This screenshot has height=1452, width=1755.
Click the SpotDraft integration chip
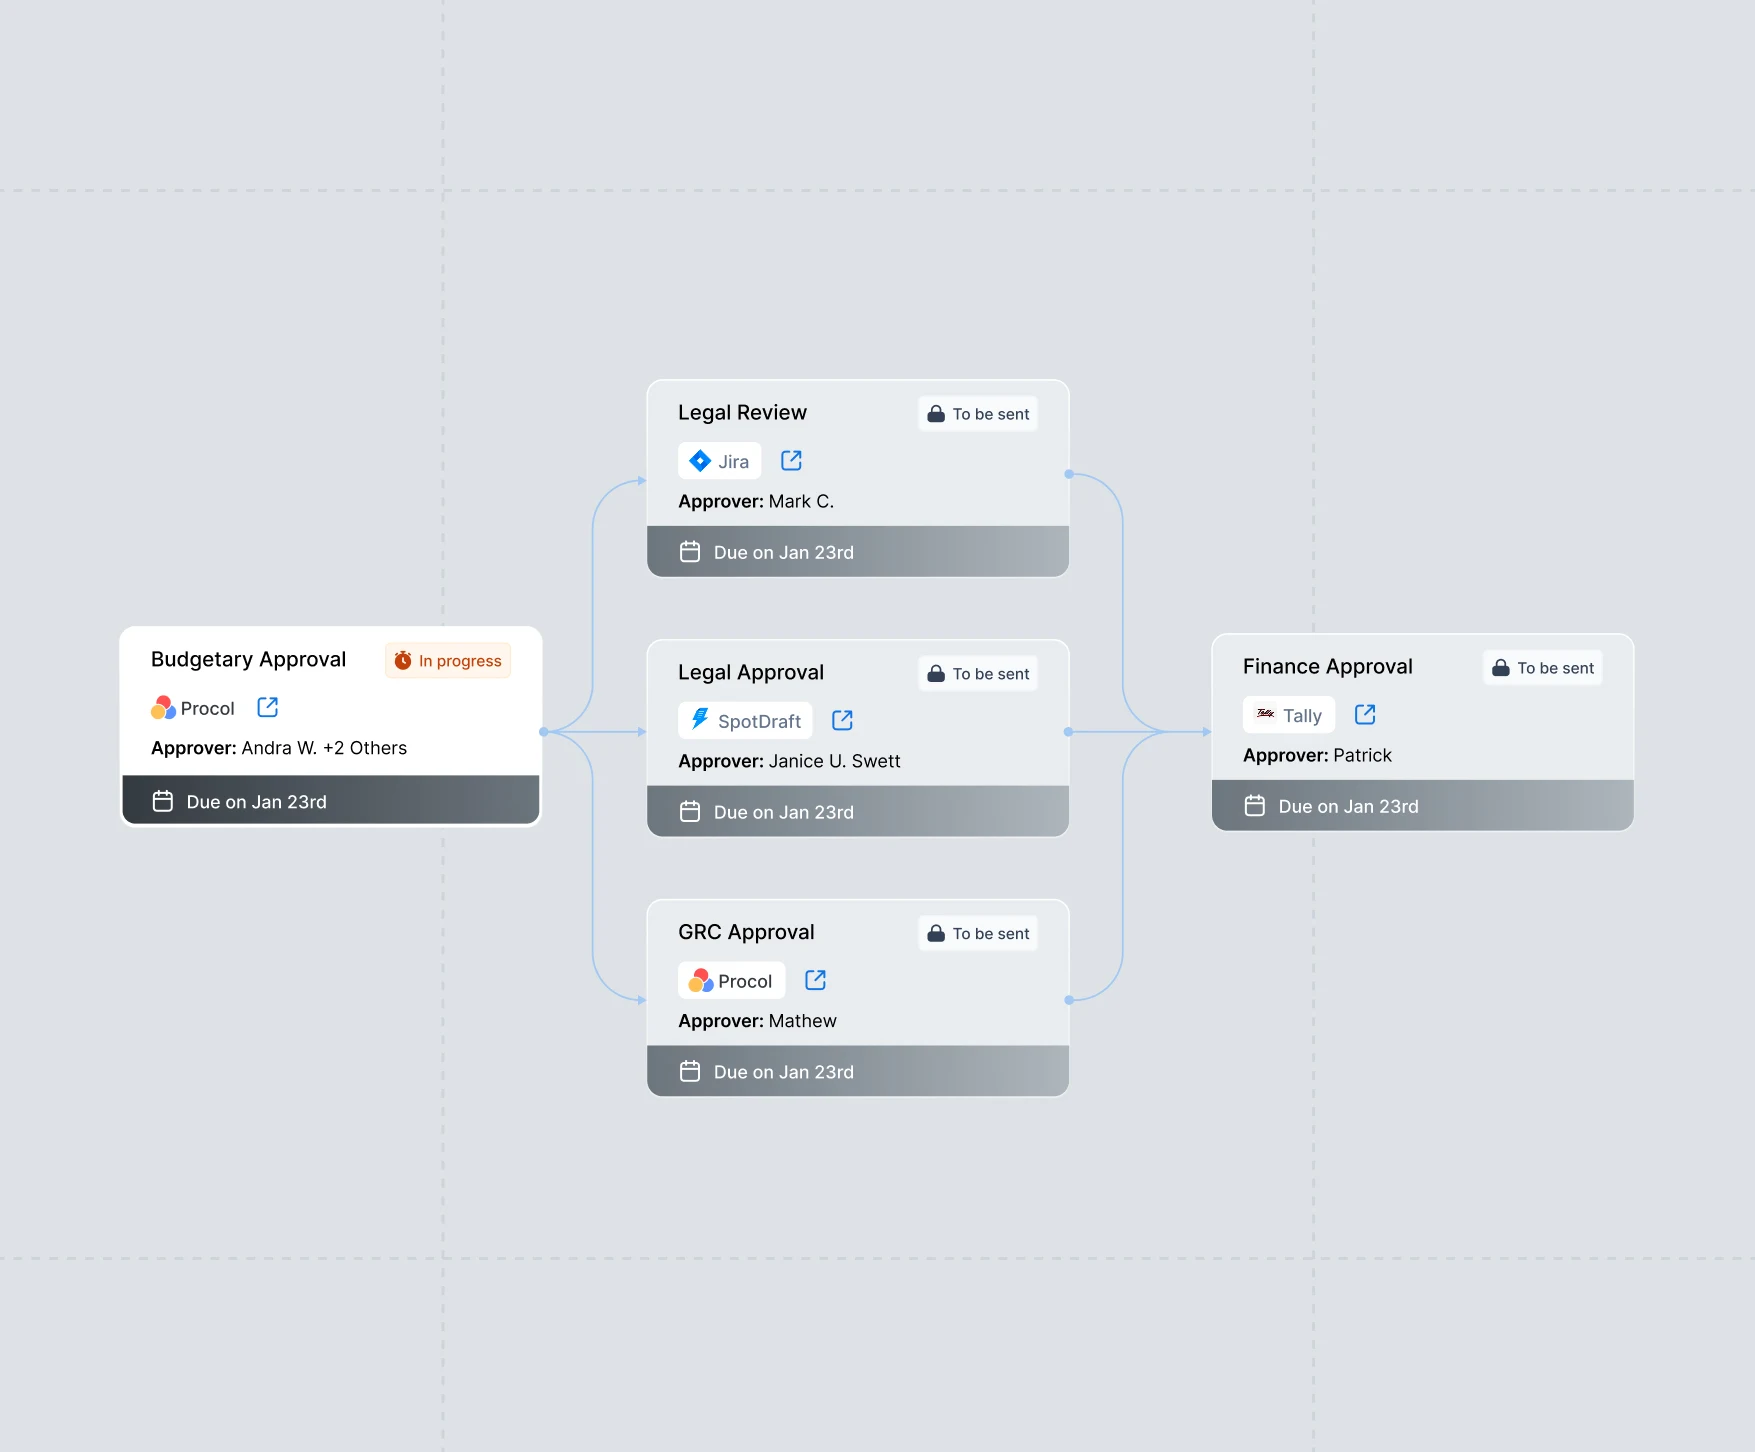pos(745,721)
